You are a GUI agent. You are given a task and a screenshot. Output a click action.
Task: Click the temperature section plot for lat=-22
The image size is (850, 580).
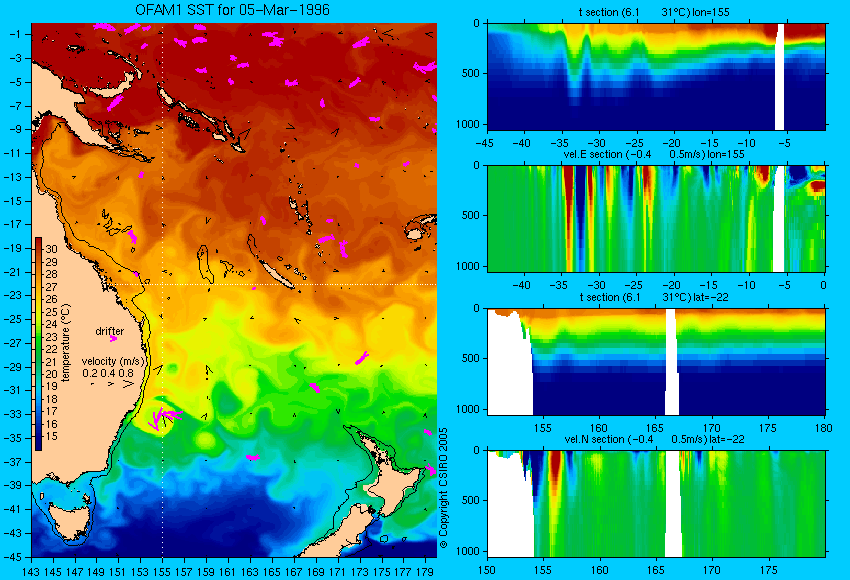click(x=656, y=362)
